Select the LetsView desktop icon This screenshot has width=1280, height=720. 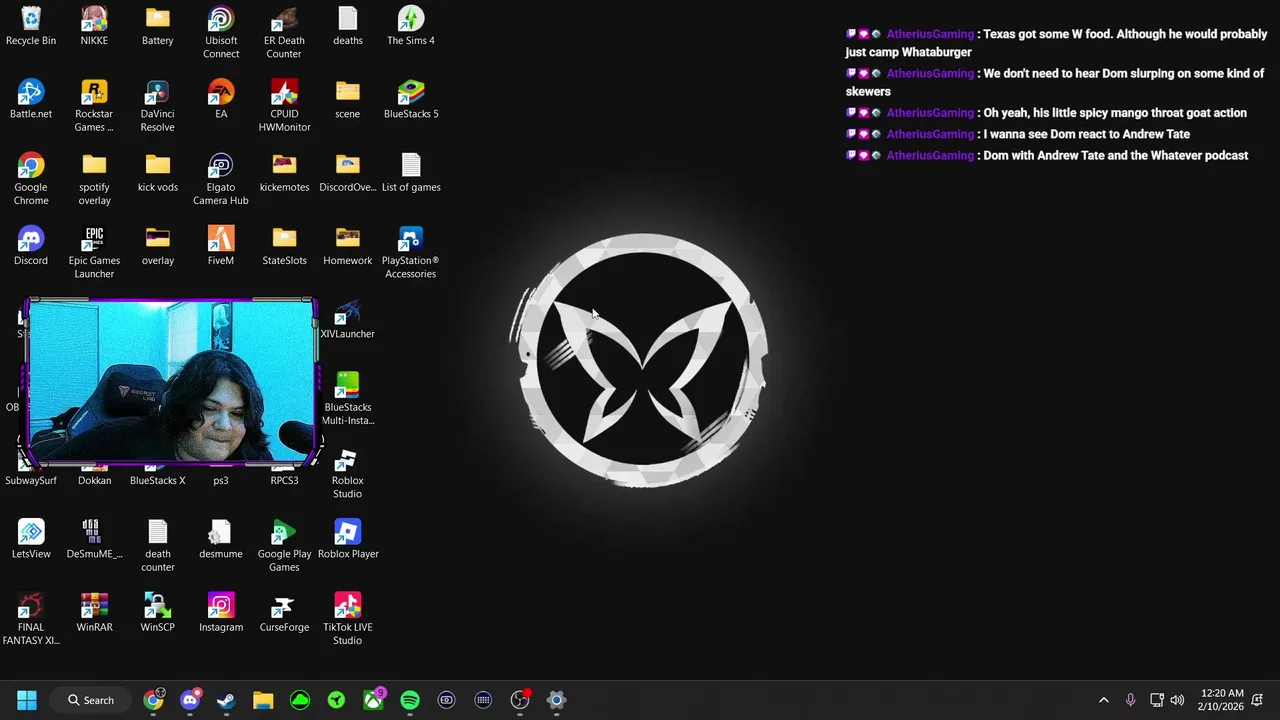point(31,539)
